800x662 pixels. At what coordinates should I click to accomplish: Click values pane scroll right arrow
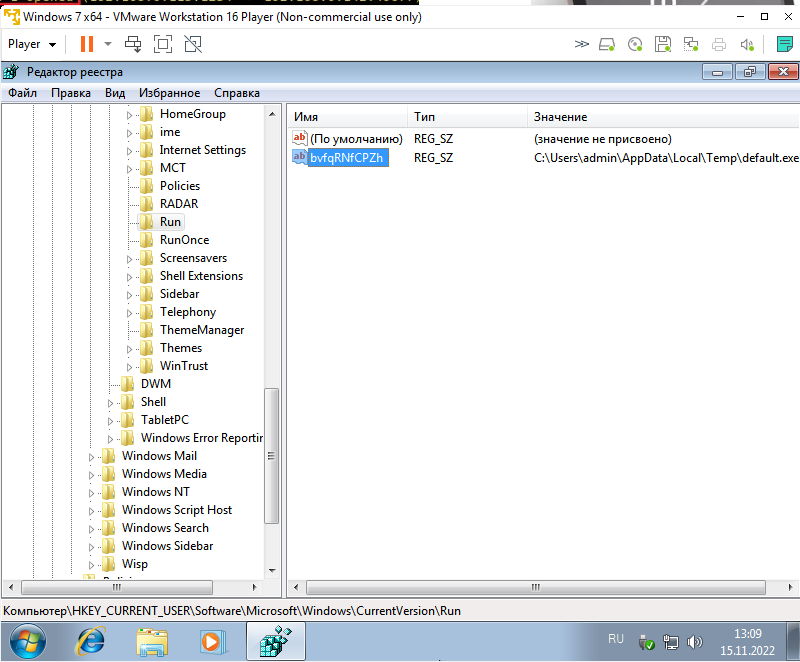pyautogui.click(x=790, y=588)
